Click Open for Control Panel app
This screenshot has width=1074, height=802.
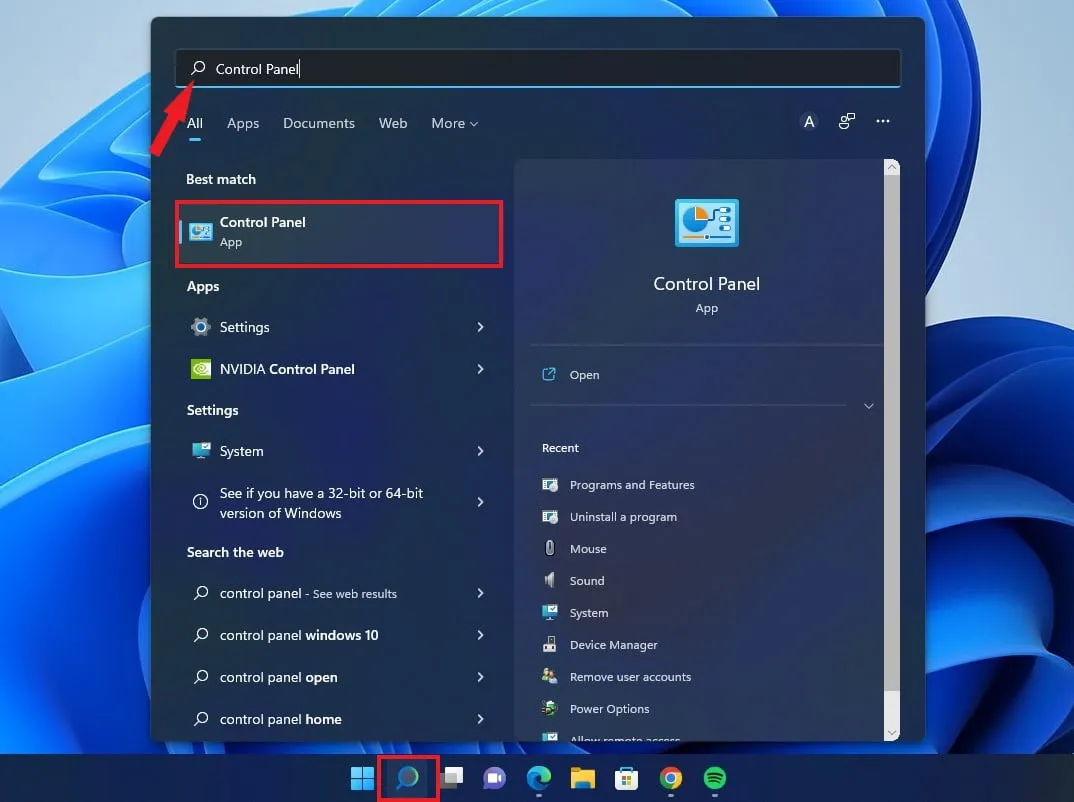pyautogui.click(x=584, y=375)
